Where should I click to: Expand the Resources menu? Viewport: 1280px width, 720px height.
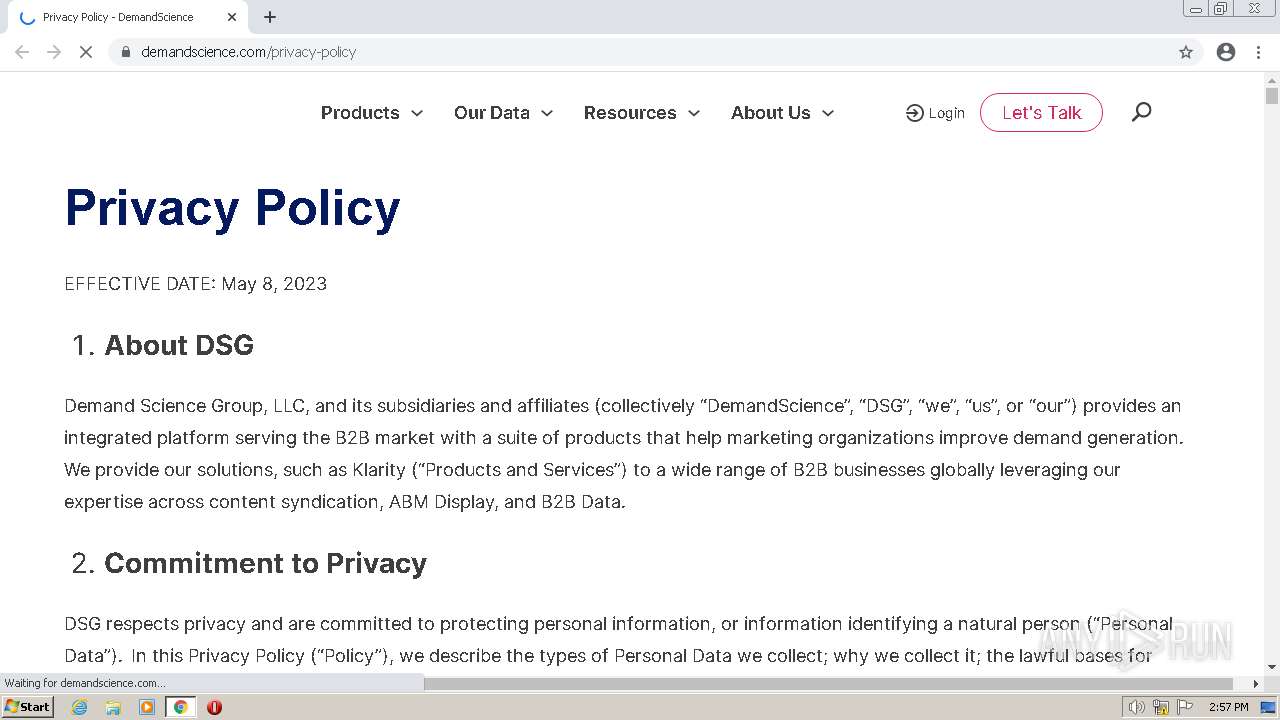tap(642, 113)
